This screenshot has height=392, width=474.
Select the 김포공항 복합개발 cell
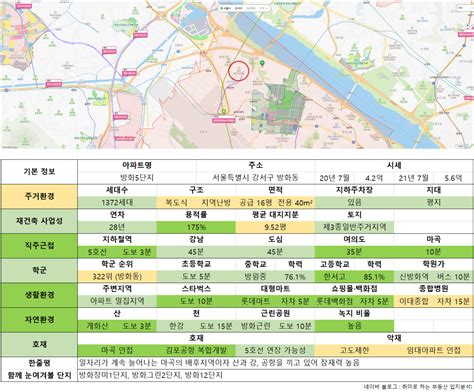tap(196, 350)
